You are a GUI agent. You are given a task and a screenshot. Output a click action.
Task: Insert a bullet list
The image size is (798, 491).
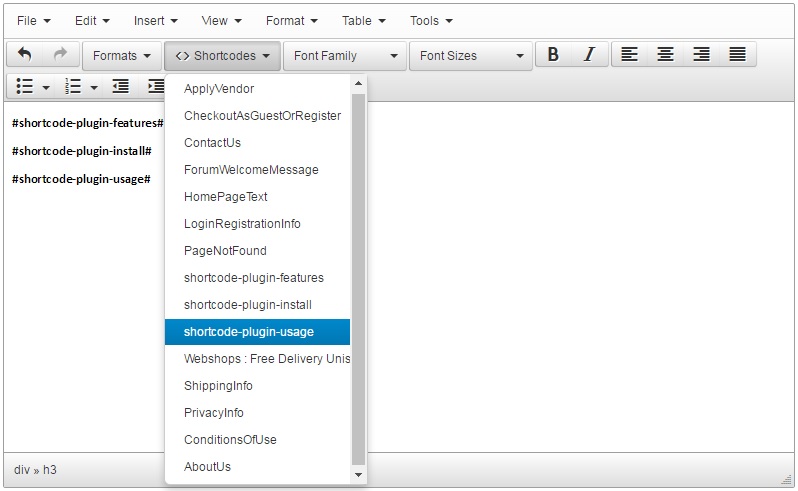(26, 87)
